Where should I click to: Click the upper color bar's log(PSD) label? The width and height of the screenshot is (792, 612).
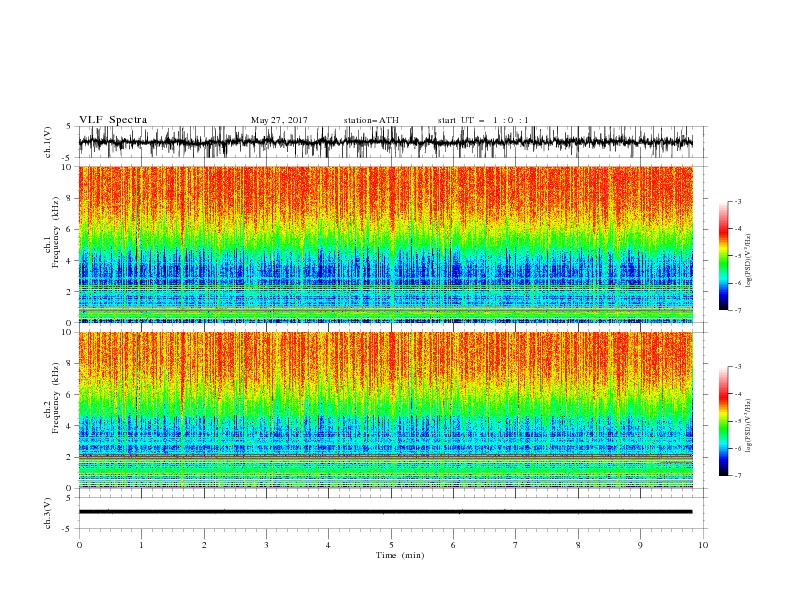pos(749,261)
